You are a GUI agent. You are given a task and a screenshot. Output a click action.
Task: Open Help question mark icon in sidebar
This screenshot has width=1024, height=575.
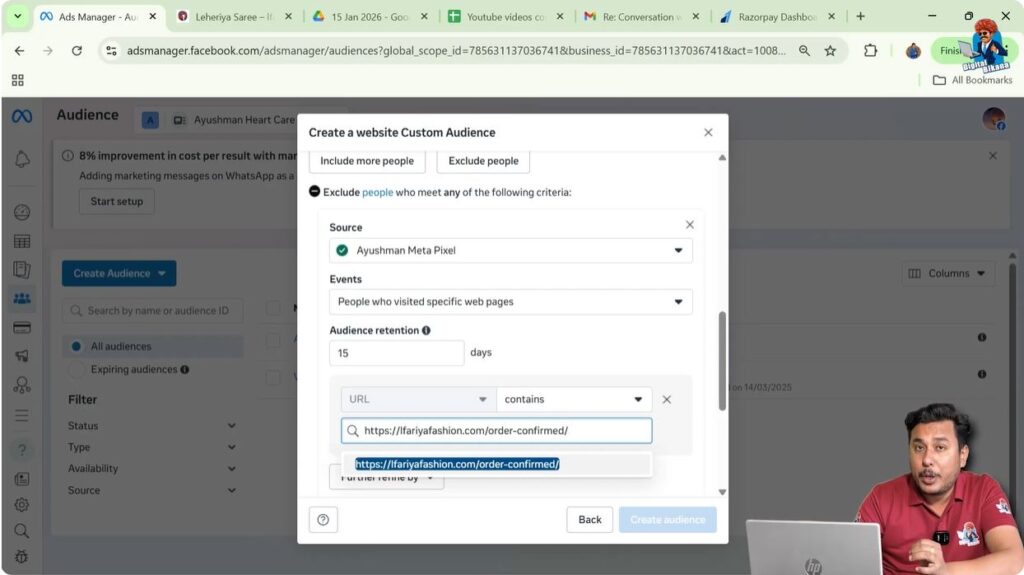22,450
